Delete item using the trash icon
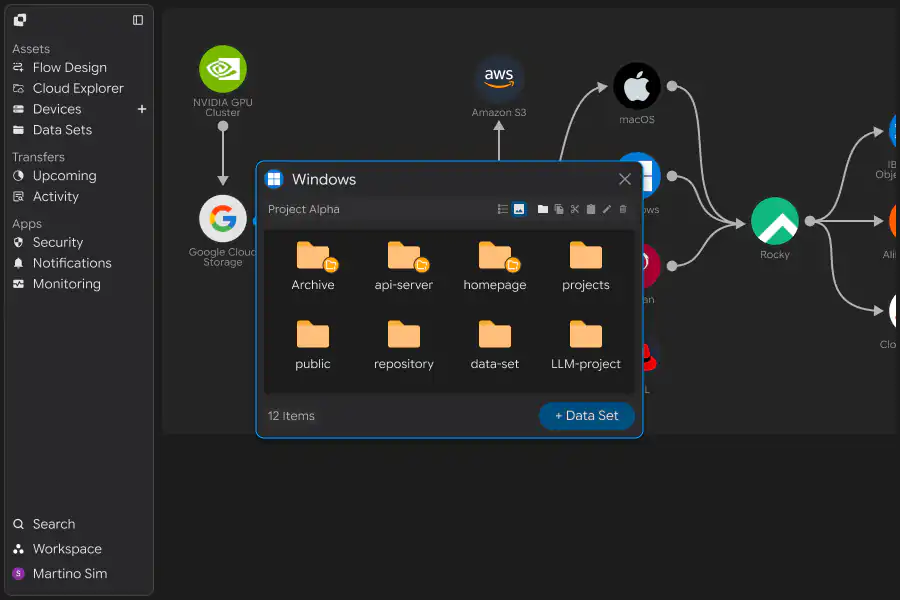The width and height of the screenshot is (900, 600). pos(623,209)
